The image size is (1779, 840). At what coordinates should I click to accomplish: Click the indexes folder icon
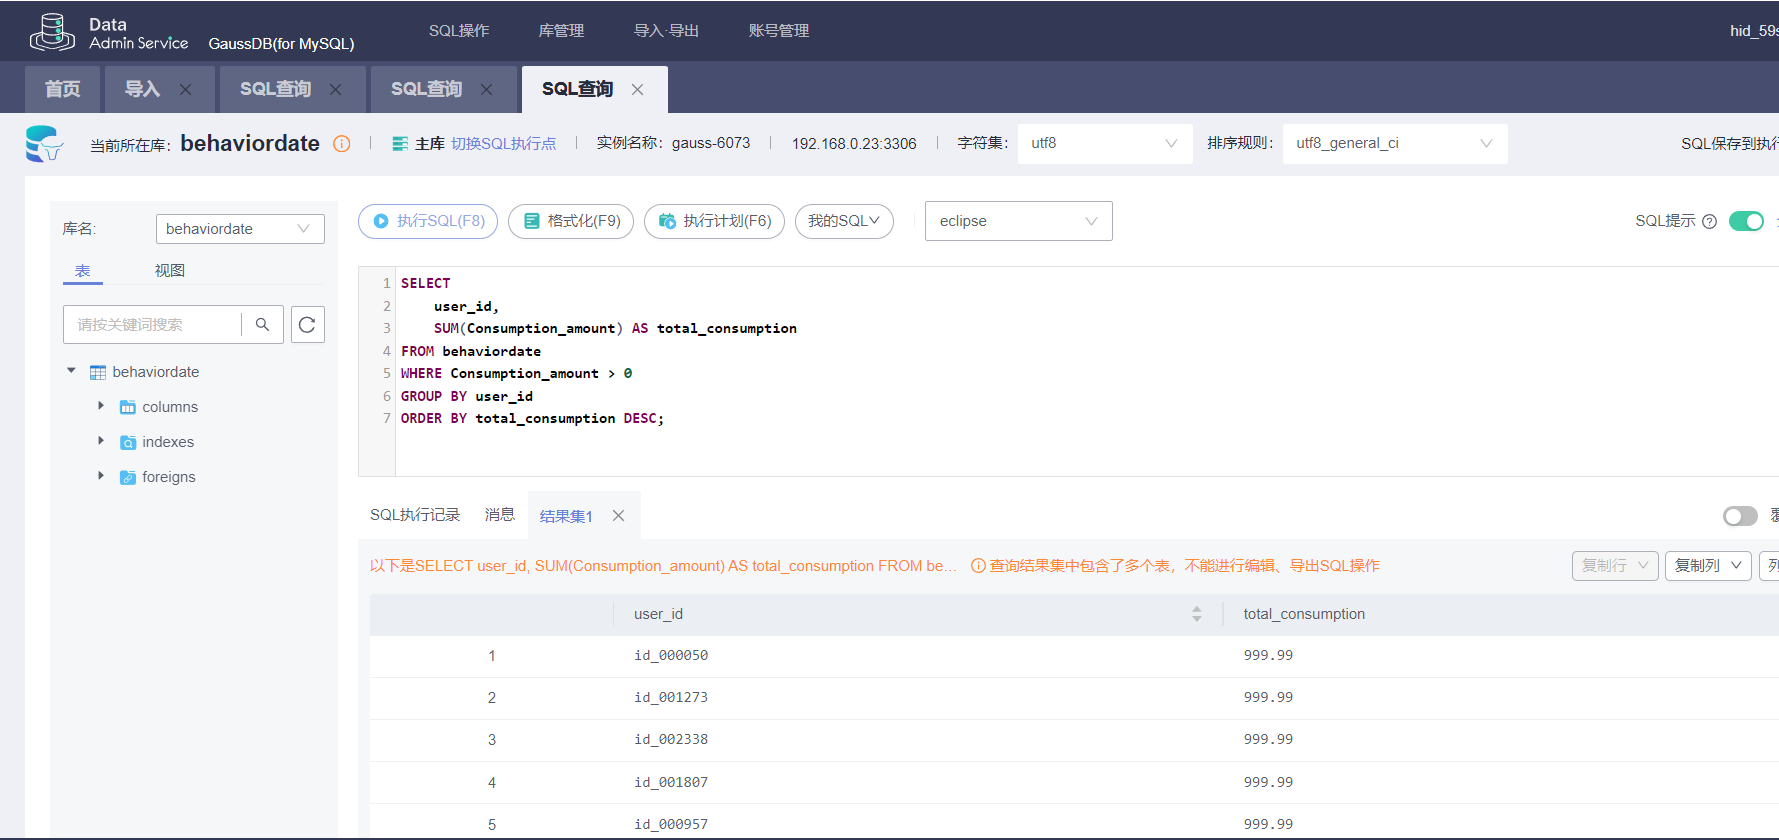[128, 442]
